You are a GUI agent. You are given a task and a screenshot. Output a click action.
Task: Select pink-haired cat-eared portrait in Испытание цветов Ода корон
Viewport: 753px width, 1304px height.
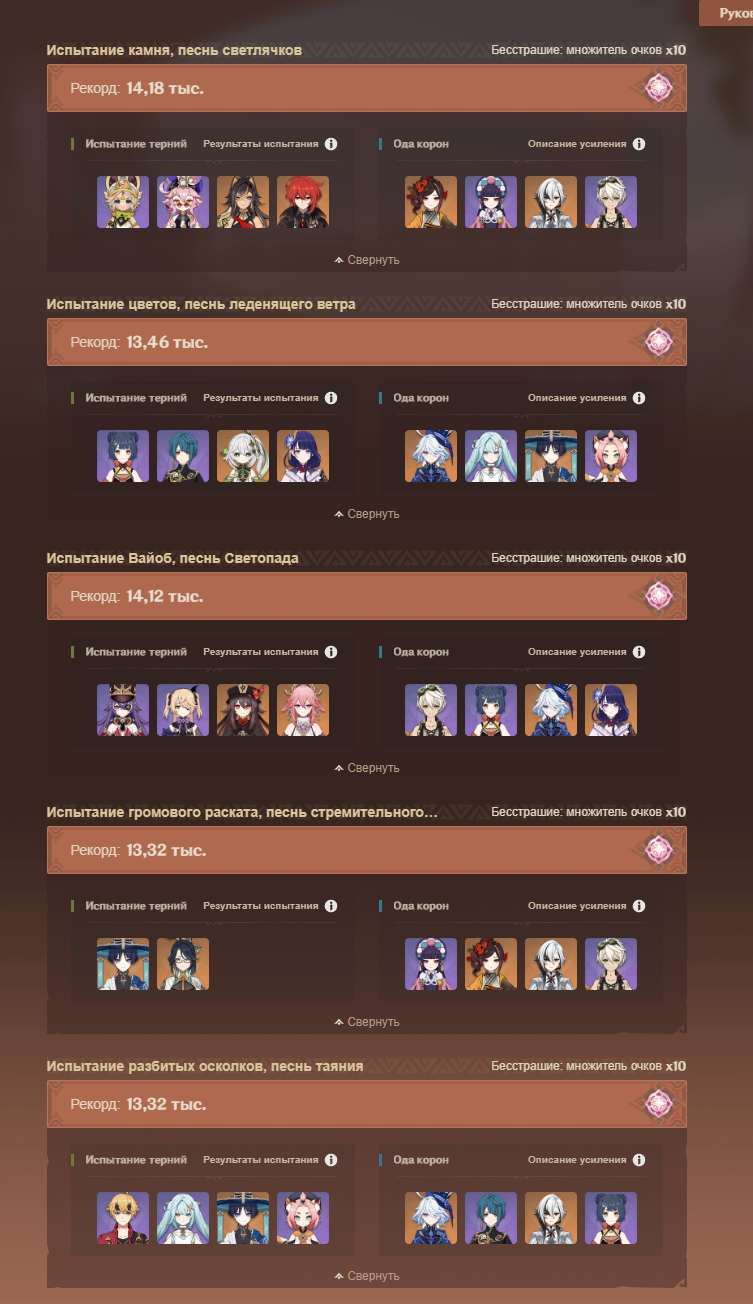[x=611, y=456]
